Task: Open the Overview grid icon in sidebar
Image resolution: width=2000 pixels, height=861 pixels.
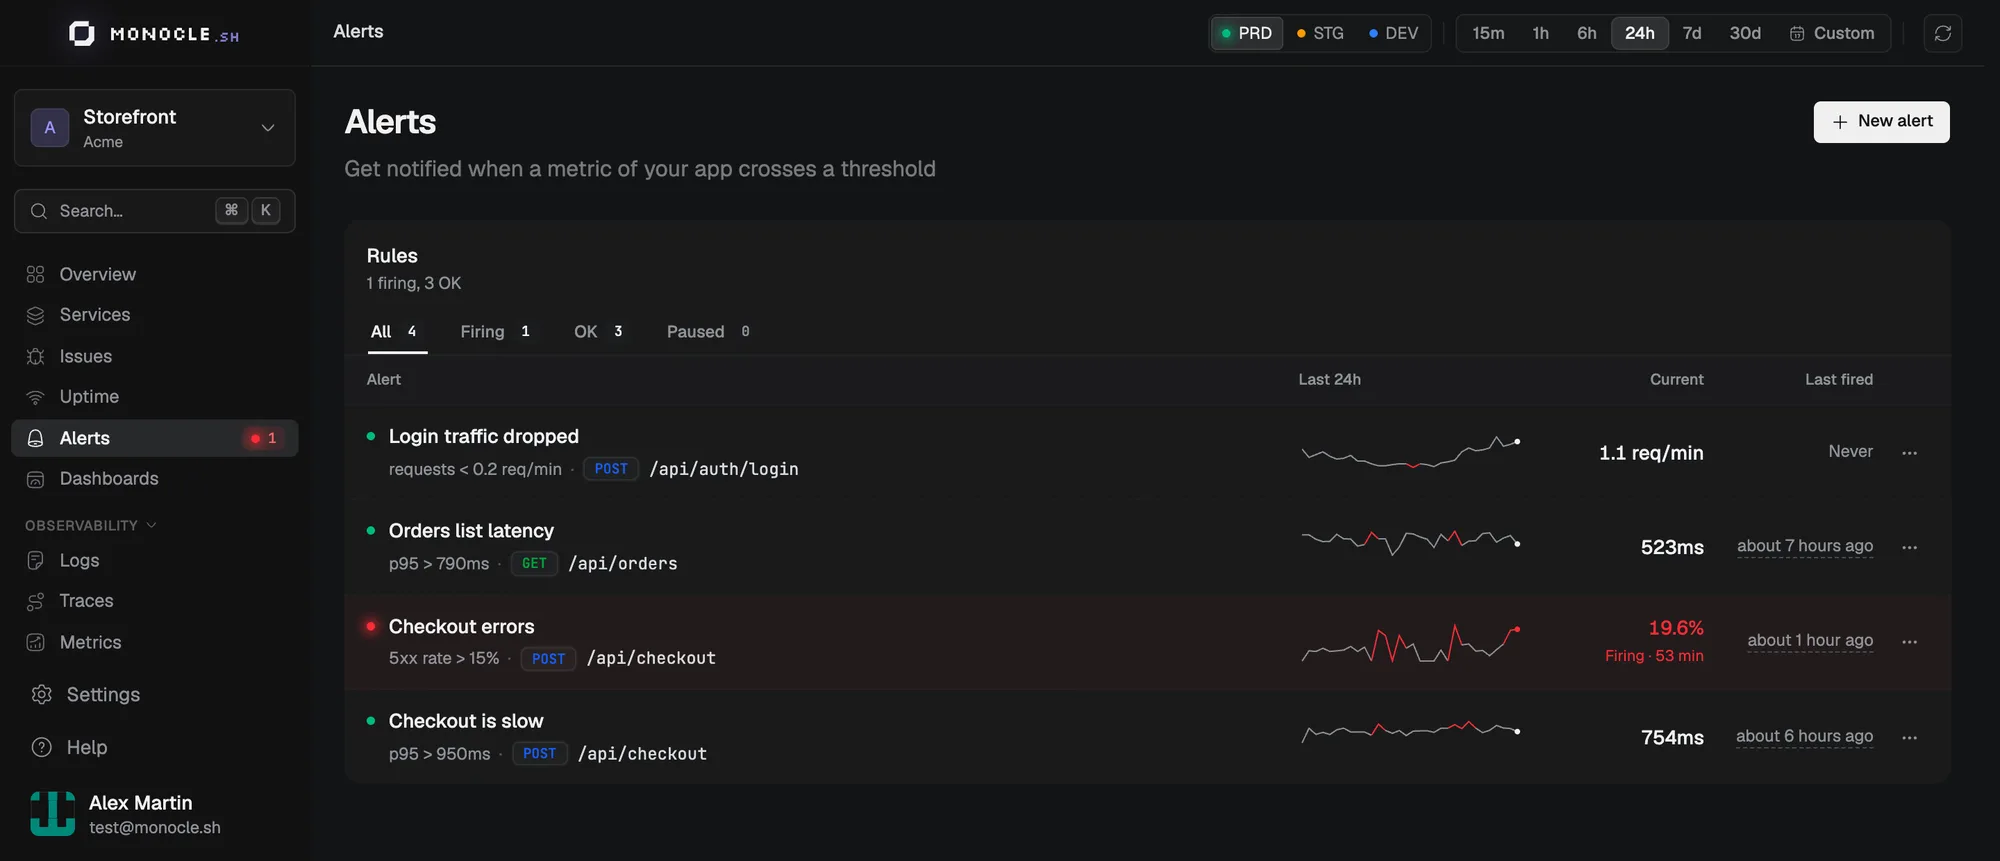Action: click(36, 274)
